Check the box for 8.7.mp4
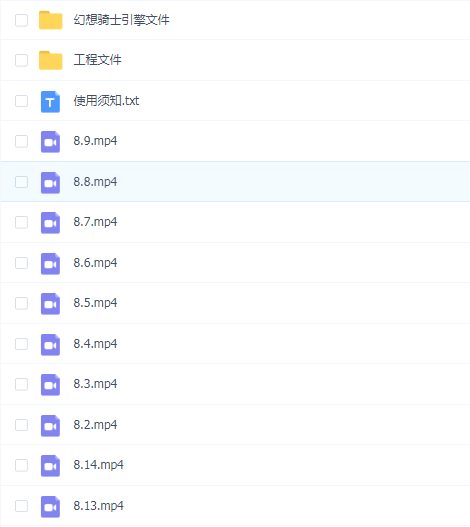 click(22, 222)
